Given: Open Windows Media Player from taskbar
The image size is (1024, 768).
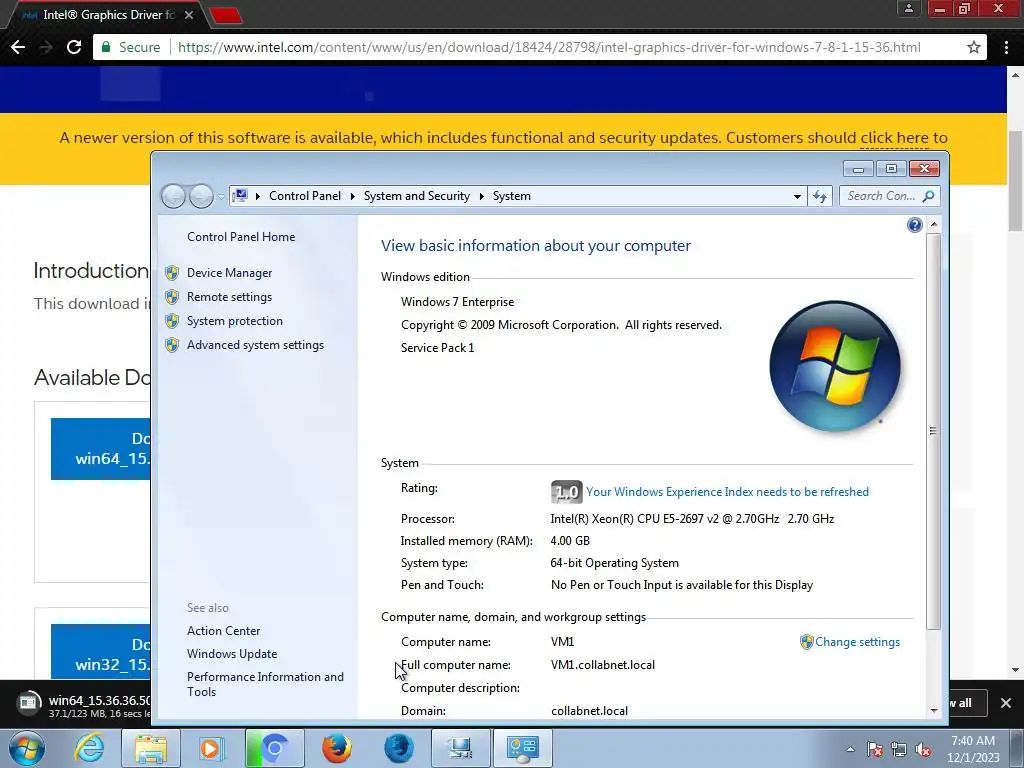Looking at the screenshot, I should 210,748.
